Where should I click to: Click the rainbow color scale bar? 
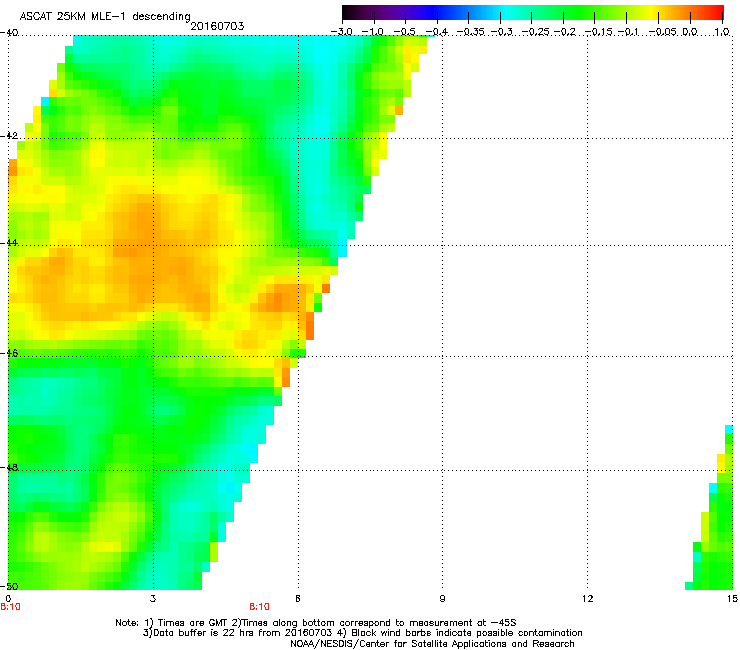[533, 13]
